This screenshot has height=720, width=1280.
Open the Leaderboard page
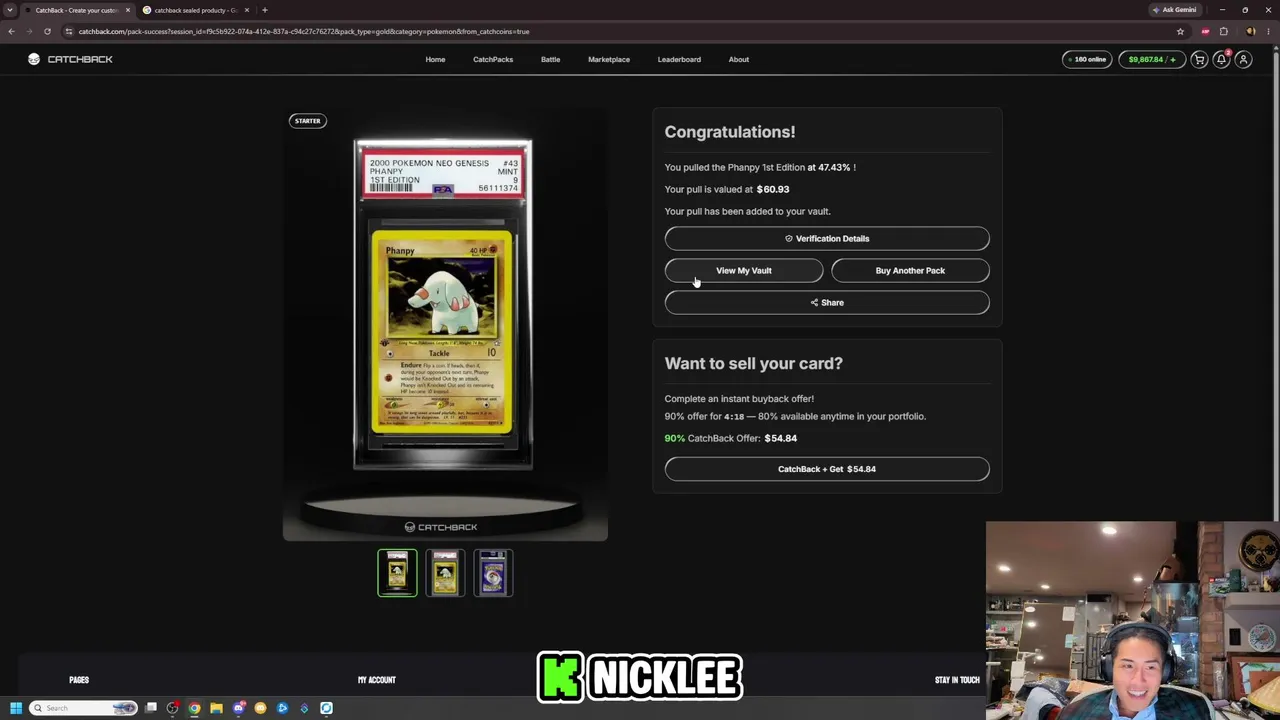679,59
